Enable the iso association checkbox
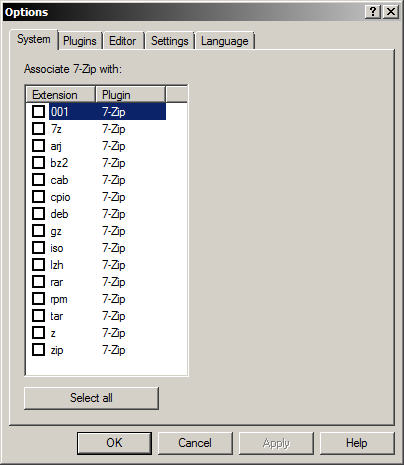Image resolution: width=404 pixels, height=465 pixels. coord(38,248)
